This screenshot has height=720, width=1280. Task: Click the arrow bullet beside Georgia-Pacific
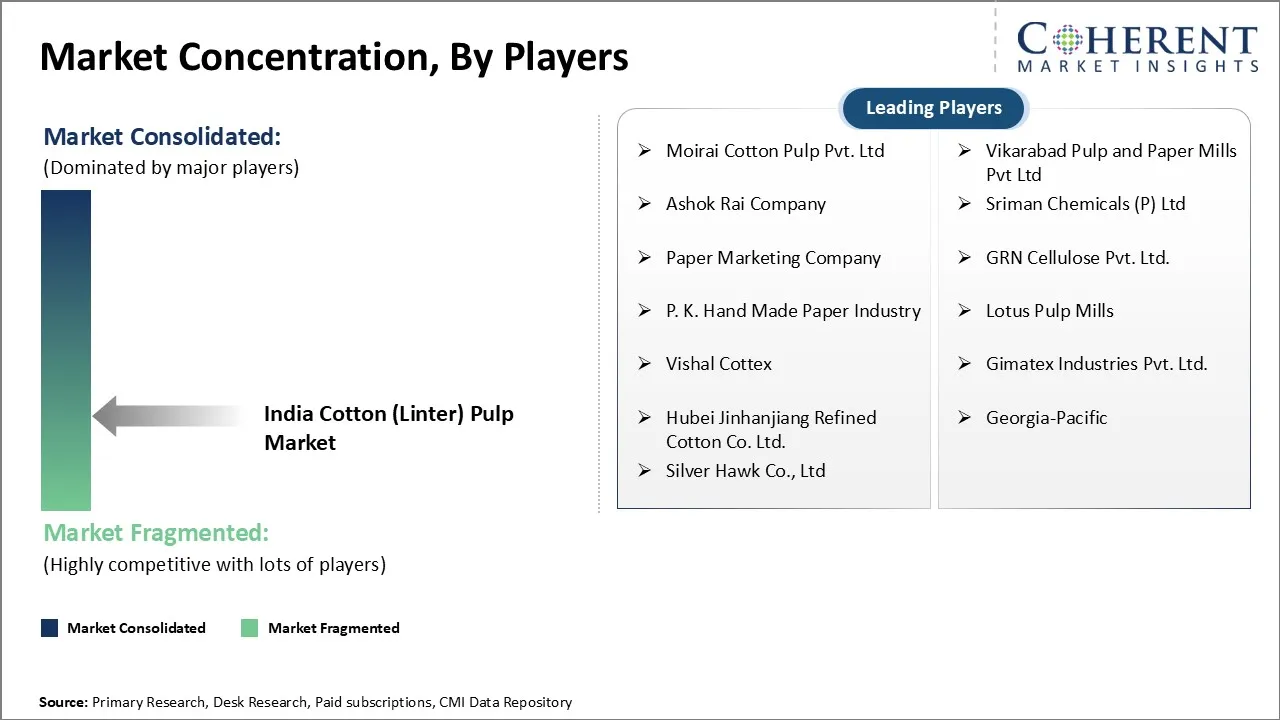coord(965,418)
